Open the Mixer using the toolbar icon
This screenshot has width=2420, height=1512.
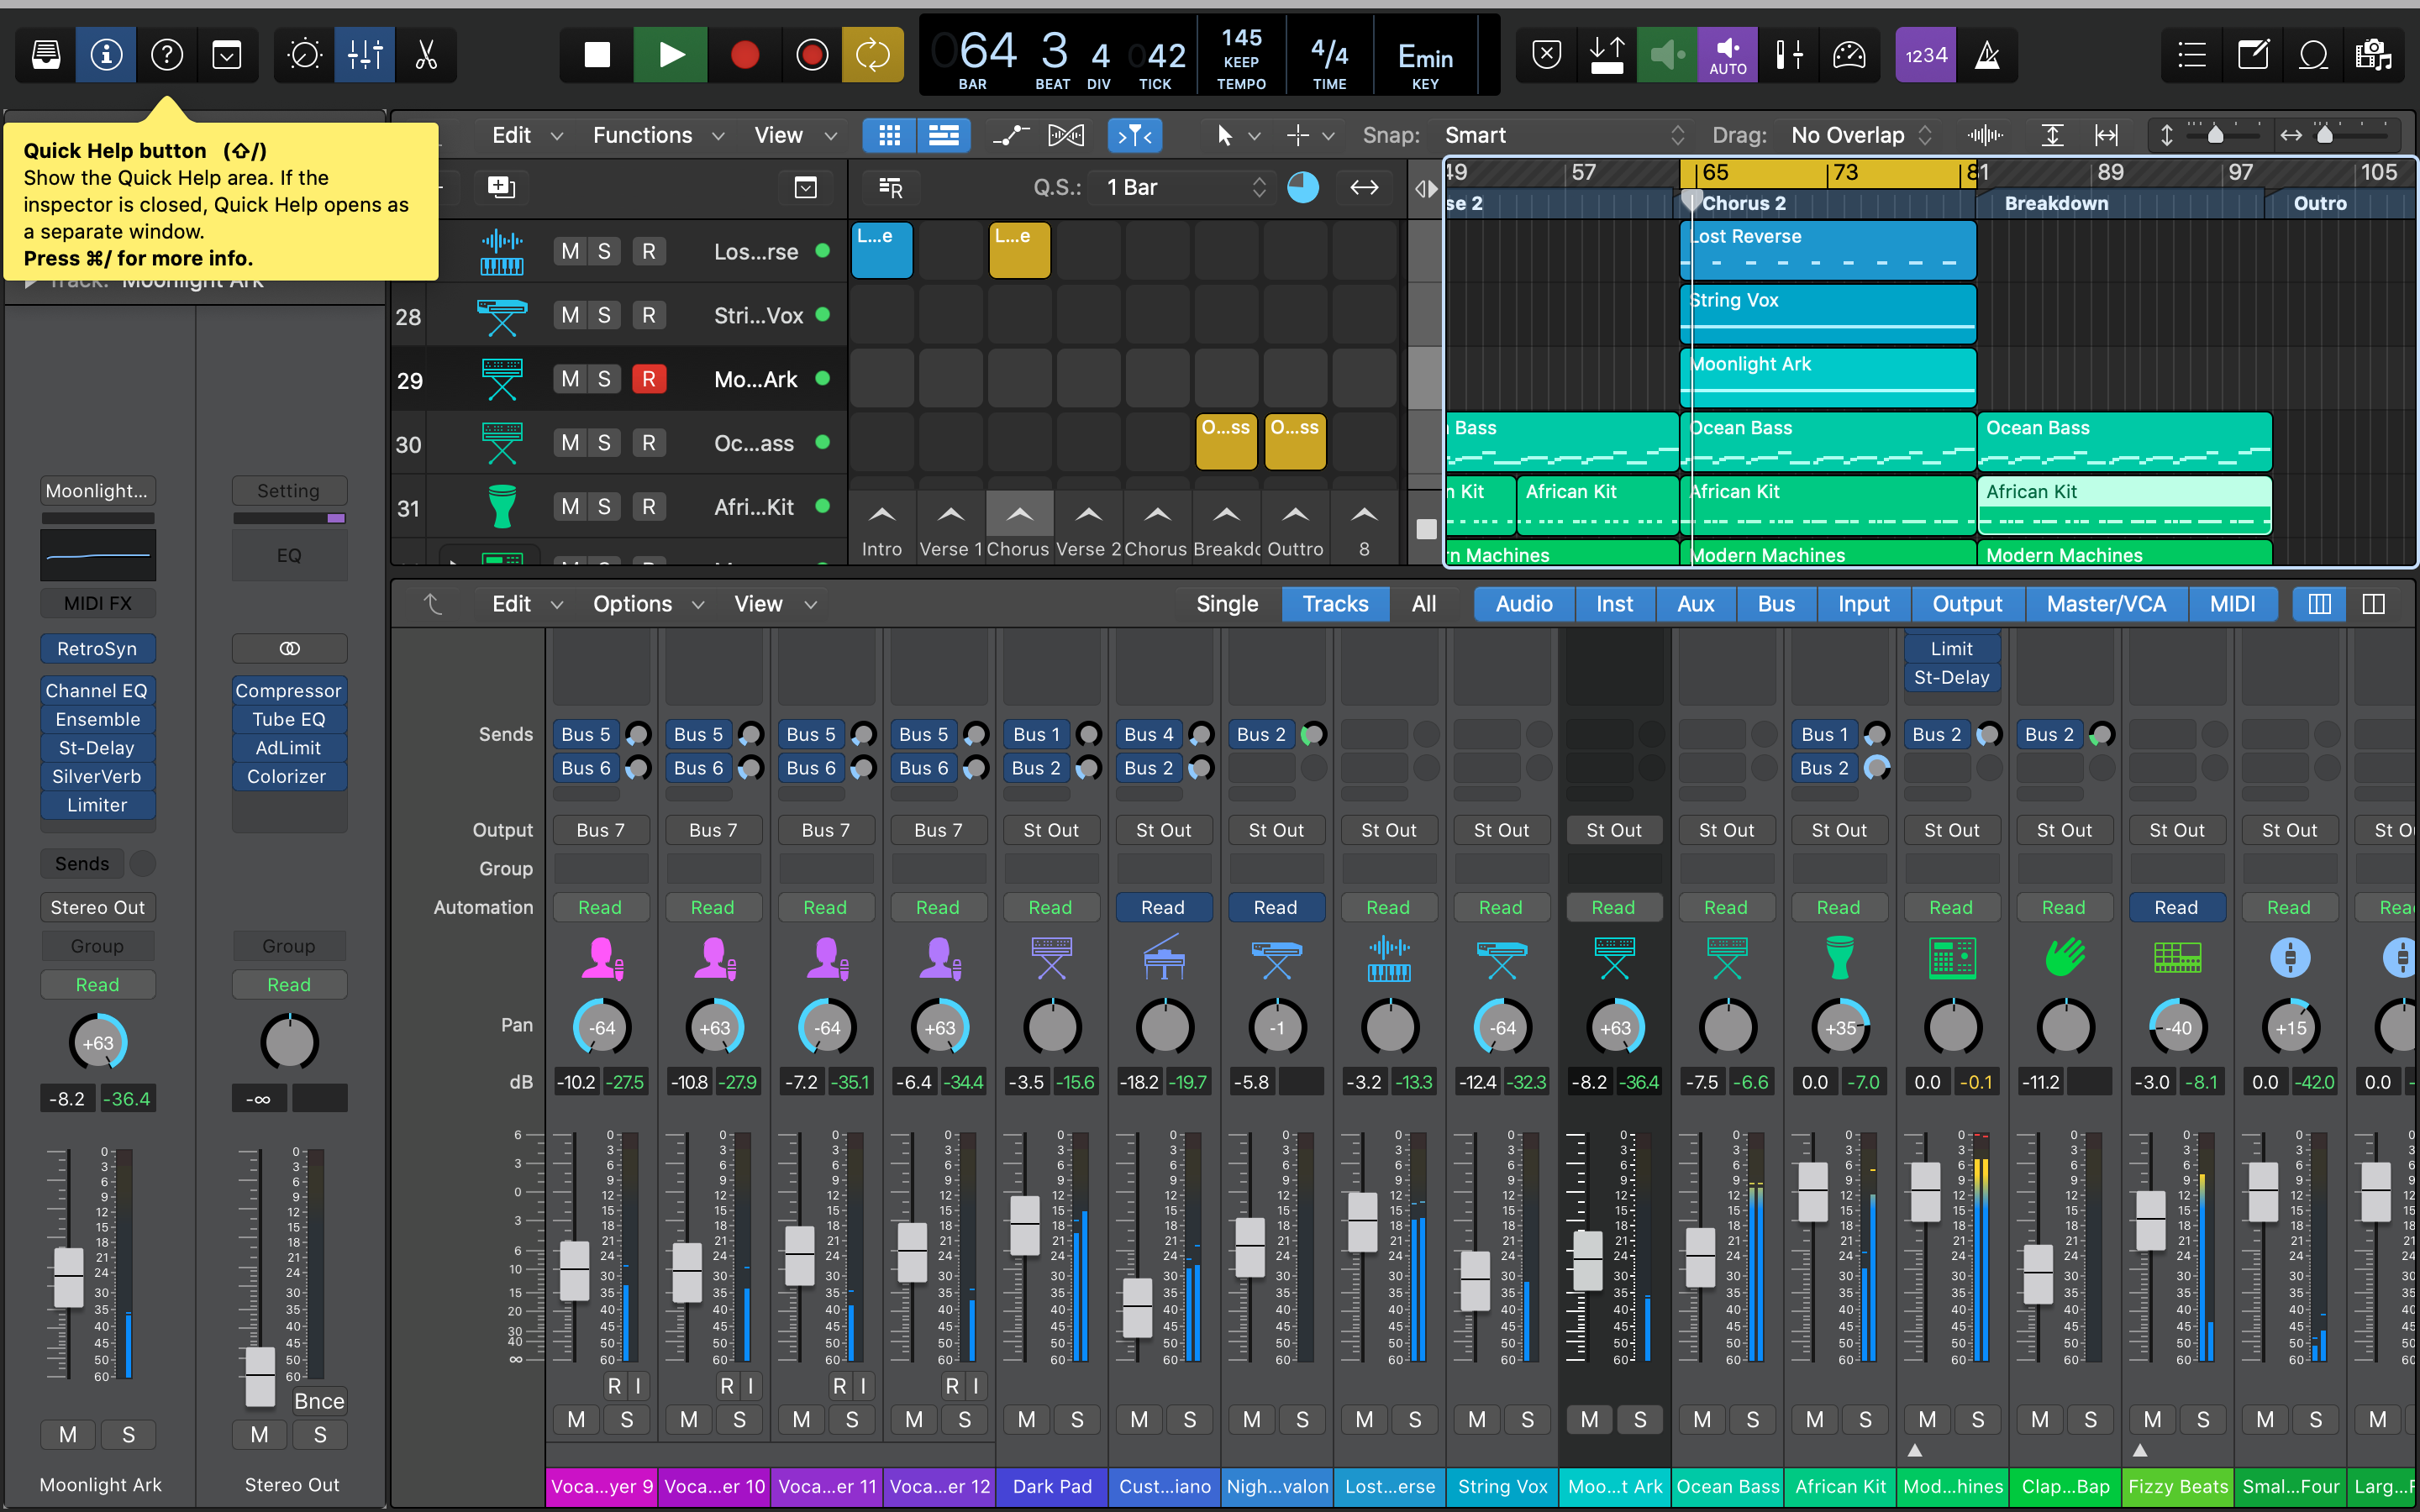365,55
